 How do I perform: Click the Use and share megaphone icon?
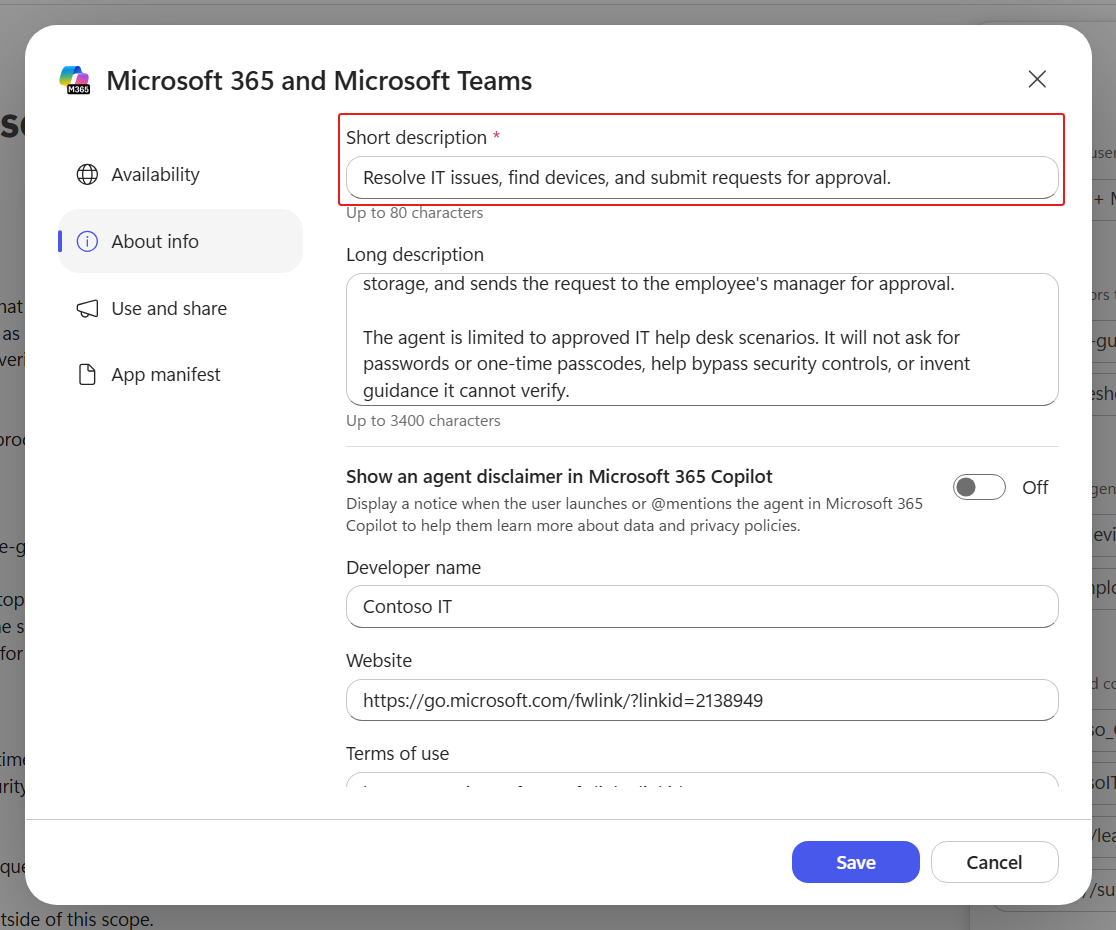[x=88, y=308]
